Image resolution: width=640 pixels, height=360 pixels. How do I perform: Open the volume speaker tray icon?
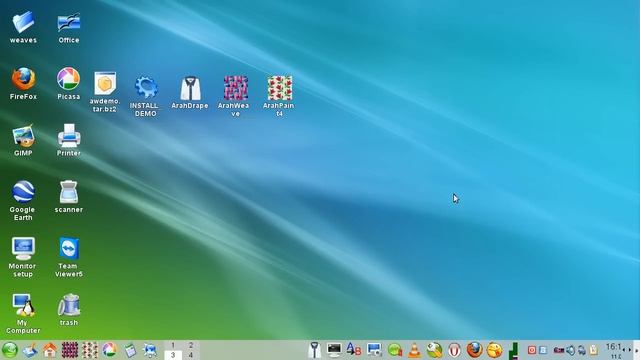tap(571, 350)
